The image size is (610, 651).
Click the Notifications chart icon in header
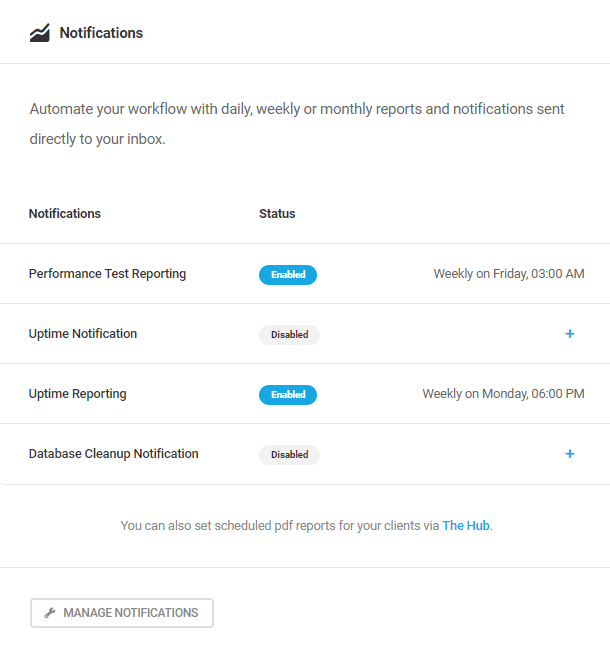40,33
